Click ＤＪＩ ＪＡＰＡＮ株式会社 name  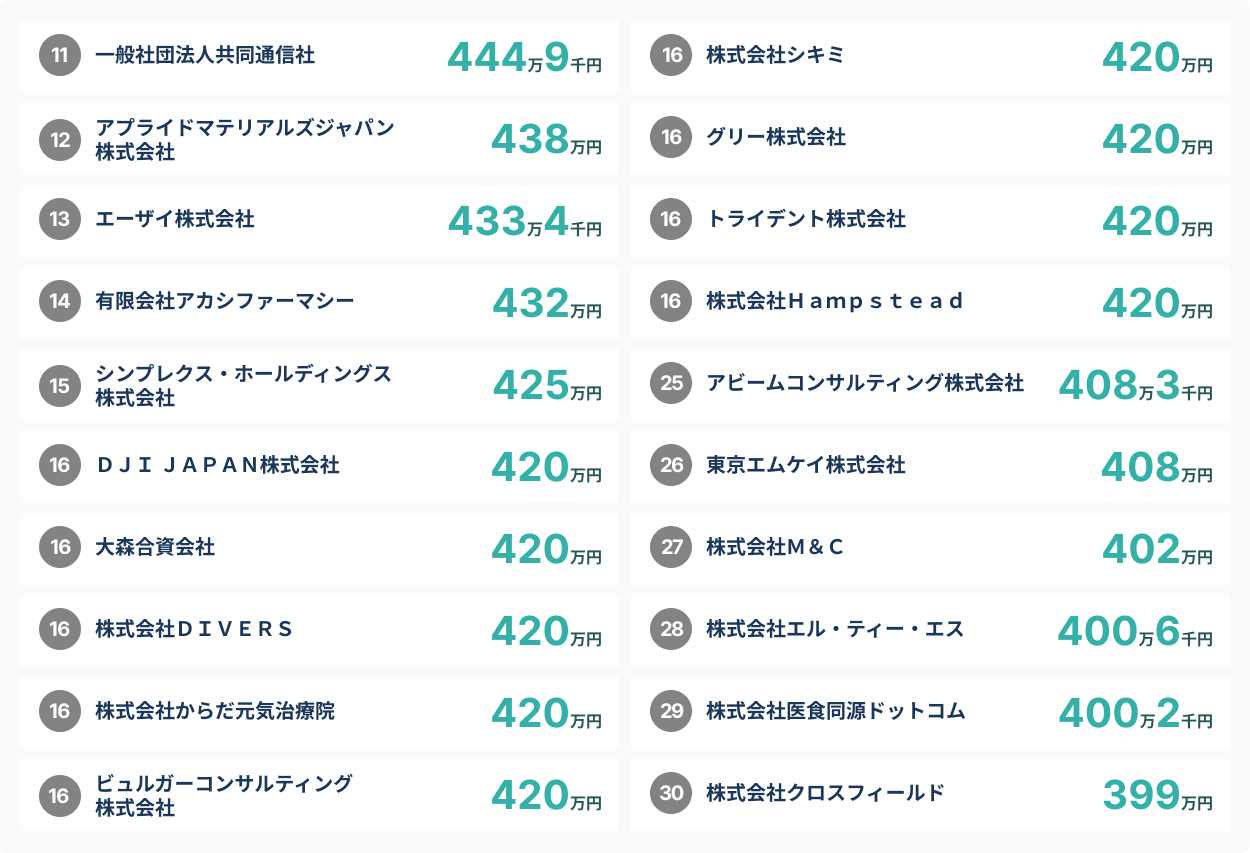pyautogui.click(x=218, y=465)
